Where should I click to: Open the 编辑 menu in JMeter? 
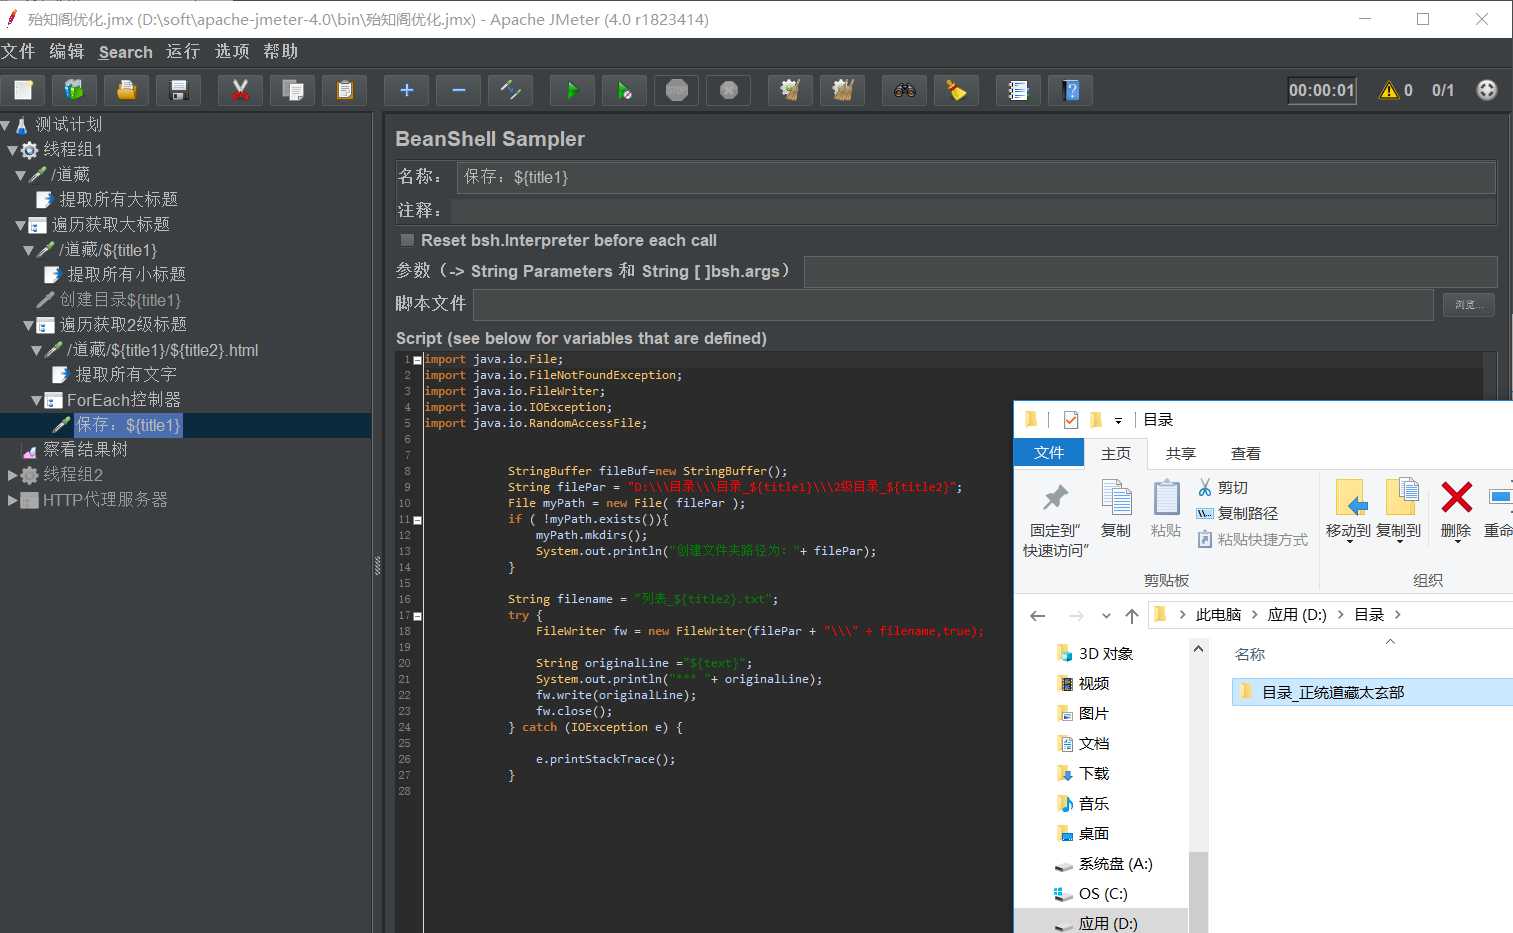[67, 51]
